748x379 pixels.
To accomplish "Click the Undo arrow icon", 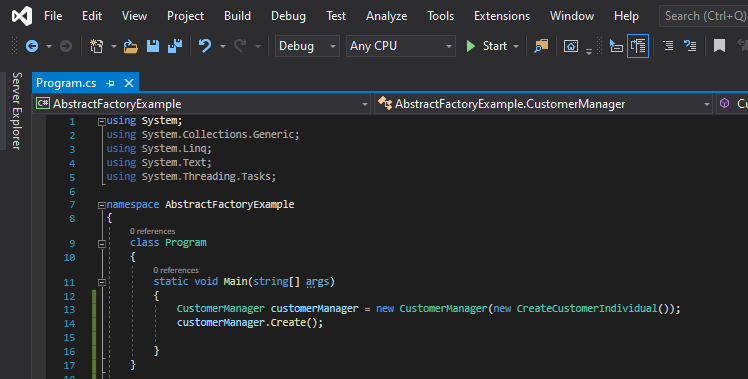I will click(205, 46).
